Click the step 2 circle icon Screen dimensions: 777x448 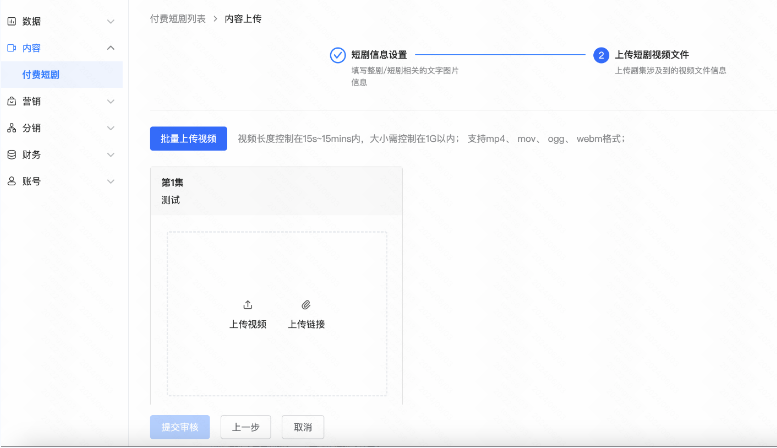(601, 55)
